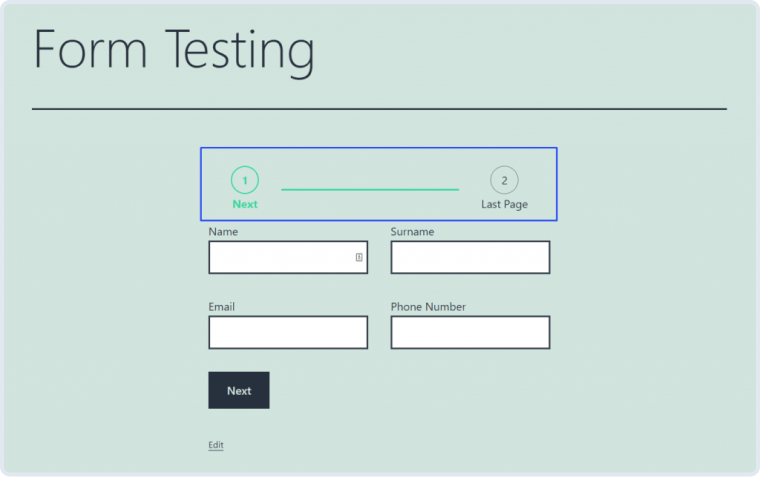Focus the Name input field
This screenshot has width=760, height=477.
pyautogui.click(x=288, y=257)
